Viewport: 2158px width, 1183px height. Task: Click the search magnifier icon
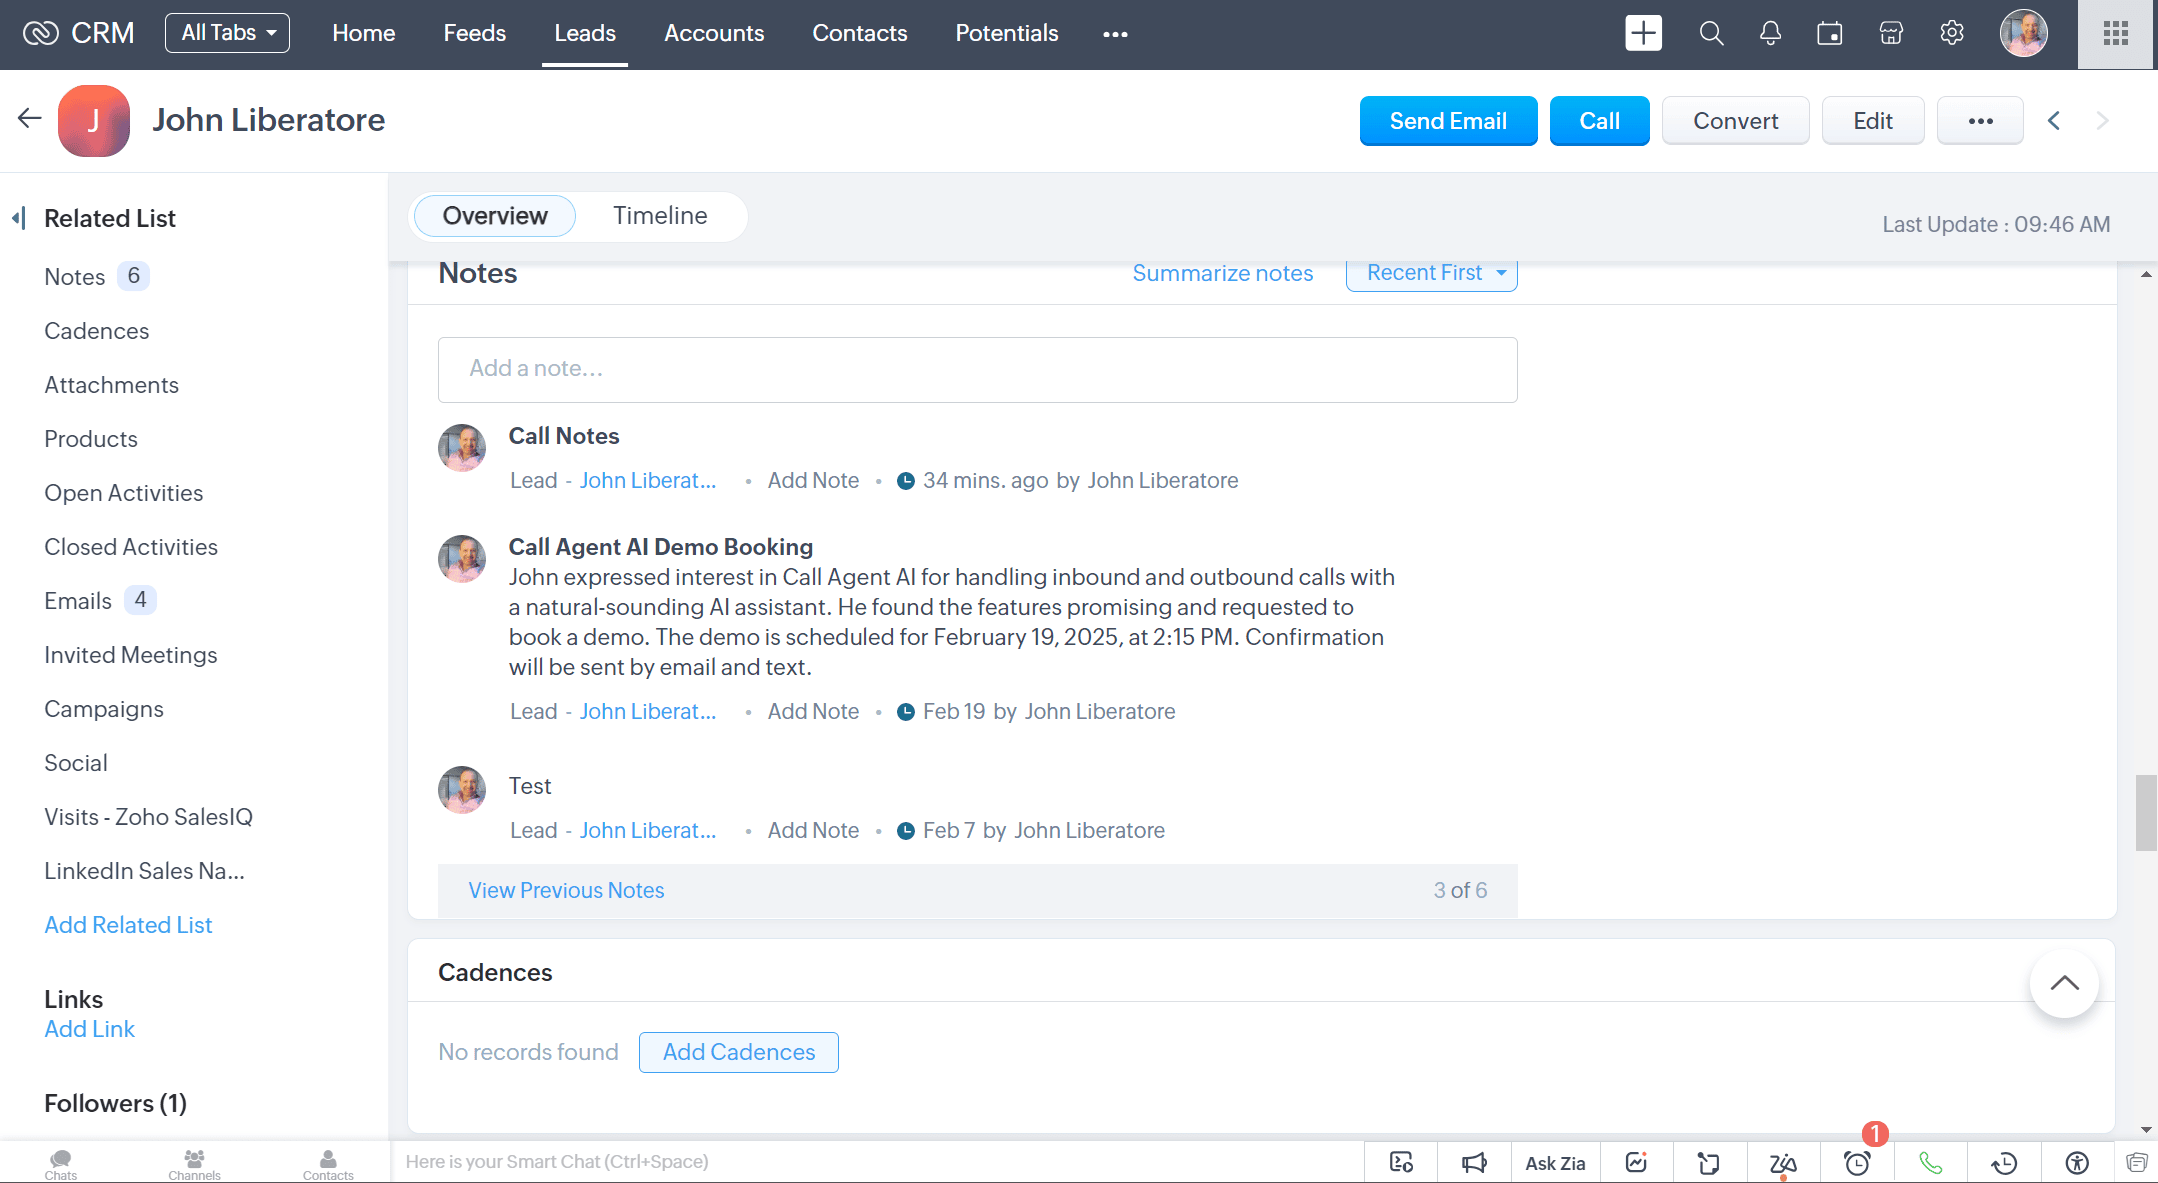1711,33
